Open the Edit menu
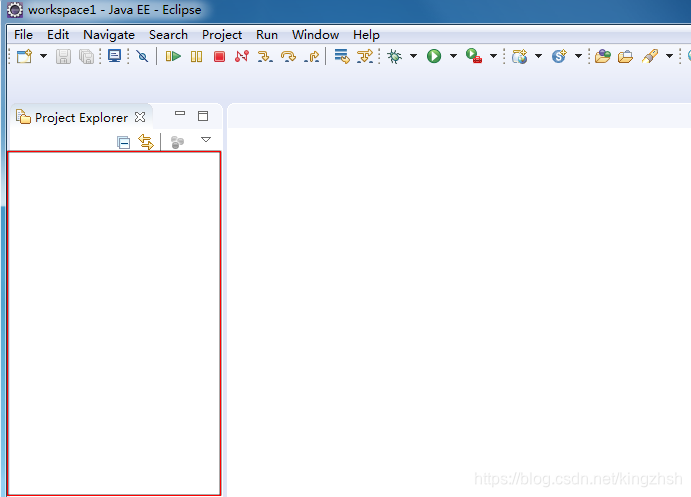Image resolution: width=691 pixels, height=497 pixels. pyautogui.click(x=58, y=35)
